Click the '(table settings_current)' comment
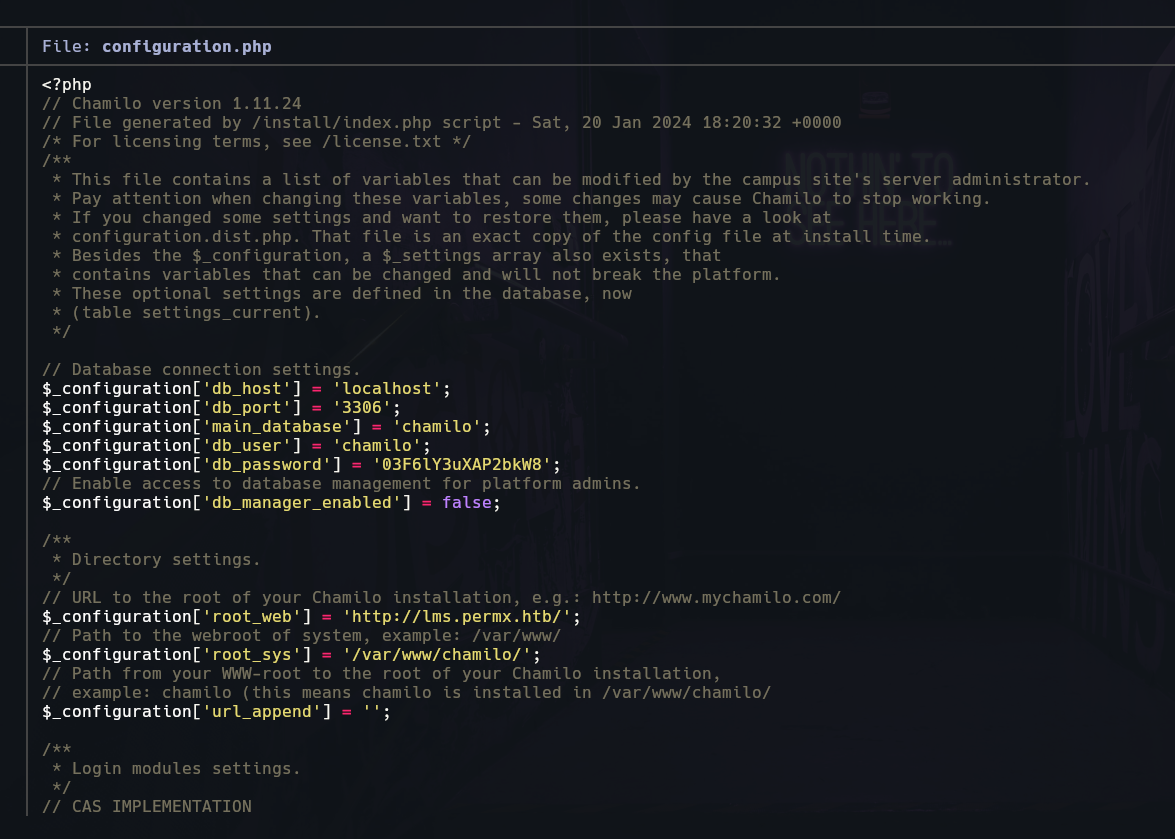Screen dimensions: 1175x839 click(187, 312)
